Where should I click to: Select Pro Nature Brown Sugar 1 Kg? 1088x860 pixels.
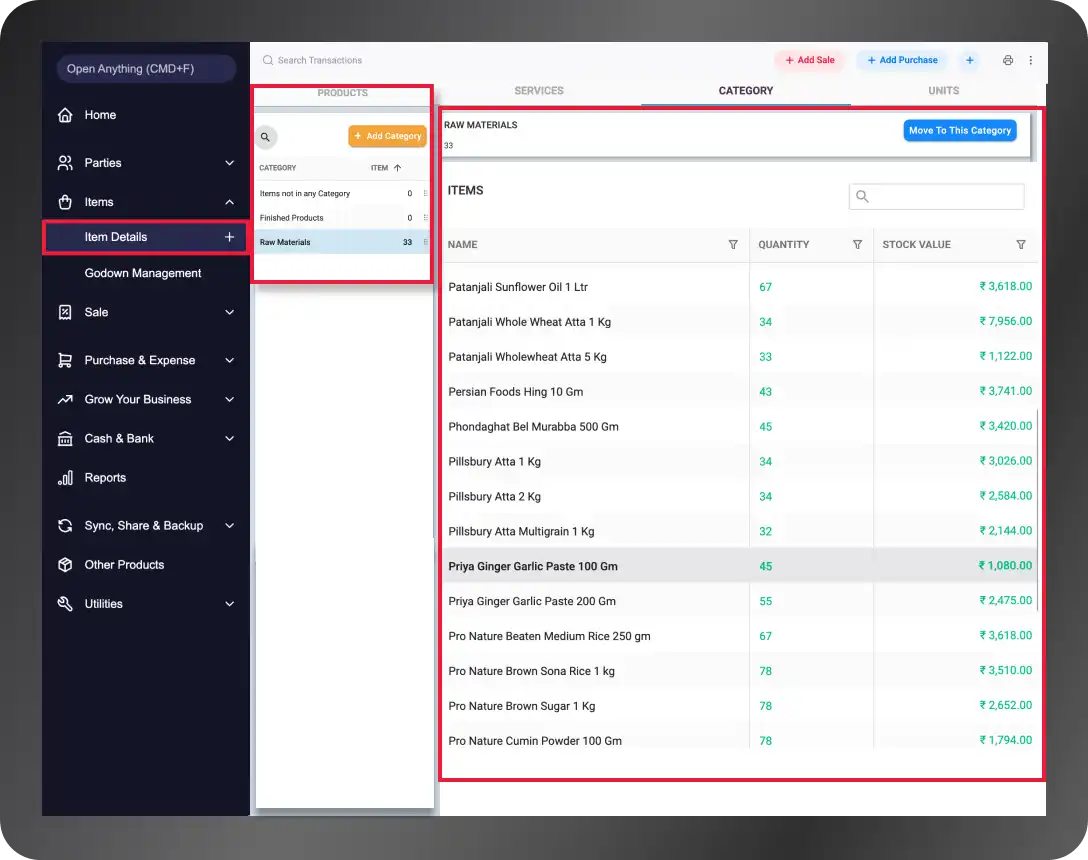740,707
